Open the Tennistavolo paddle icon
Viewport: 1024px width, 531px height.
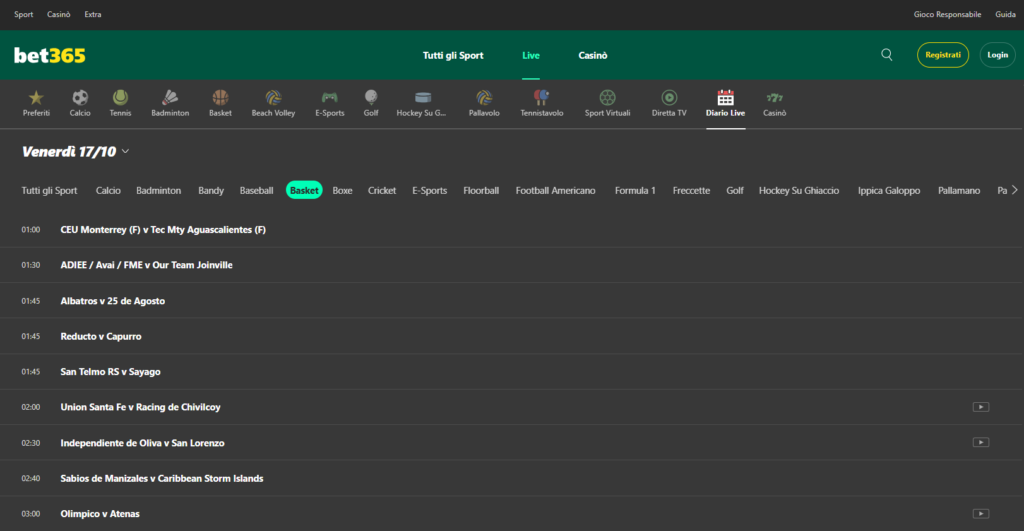[541, 98]
